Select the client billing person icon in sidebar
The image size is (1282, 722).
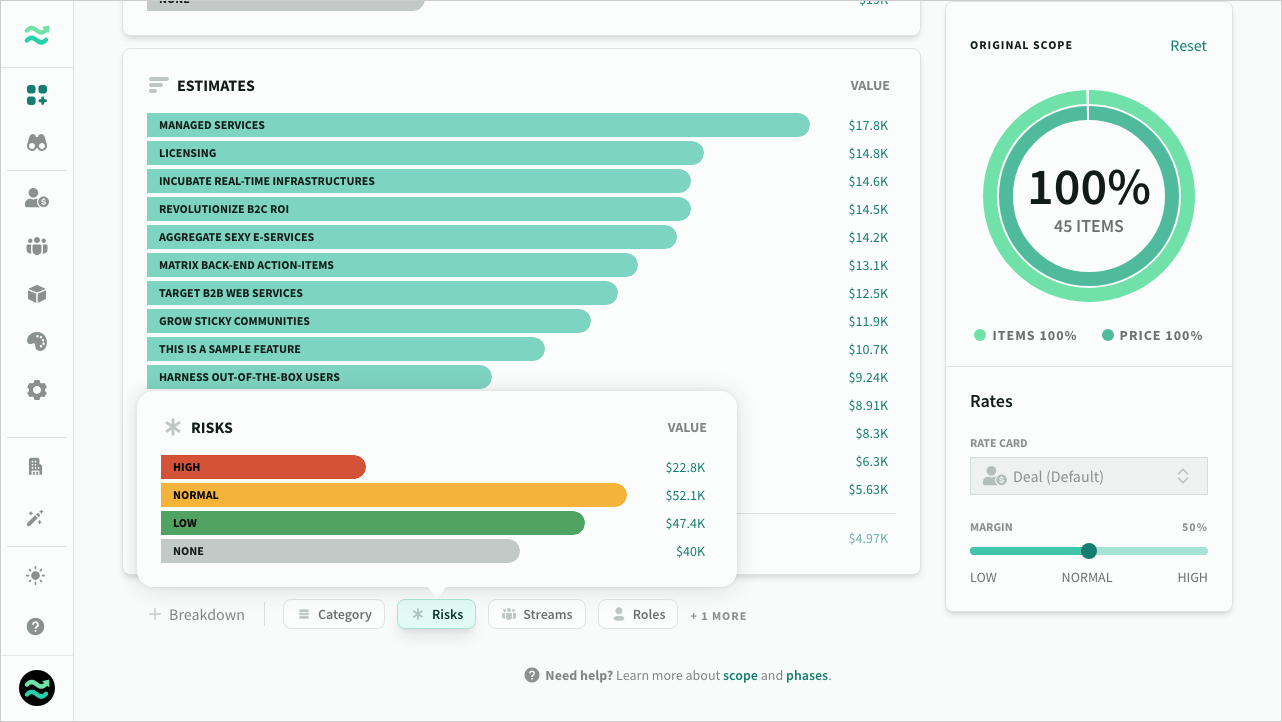point(36,198)
